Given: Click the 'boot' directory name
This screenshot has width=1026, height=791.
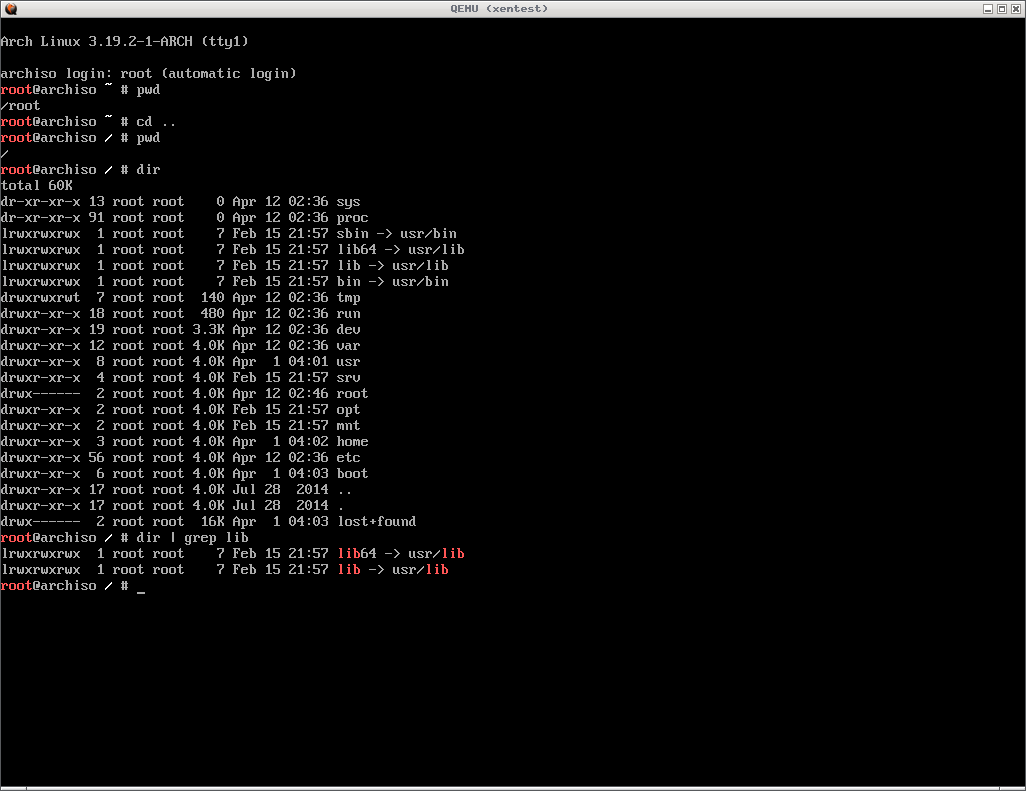Looking at the screenshot, I should click(352, 474).
